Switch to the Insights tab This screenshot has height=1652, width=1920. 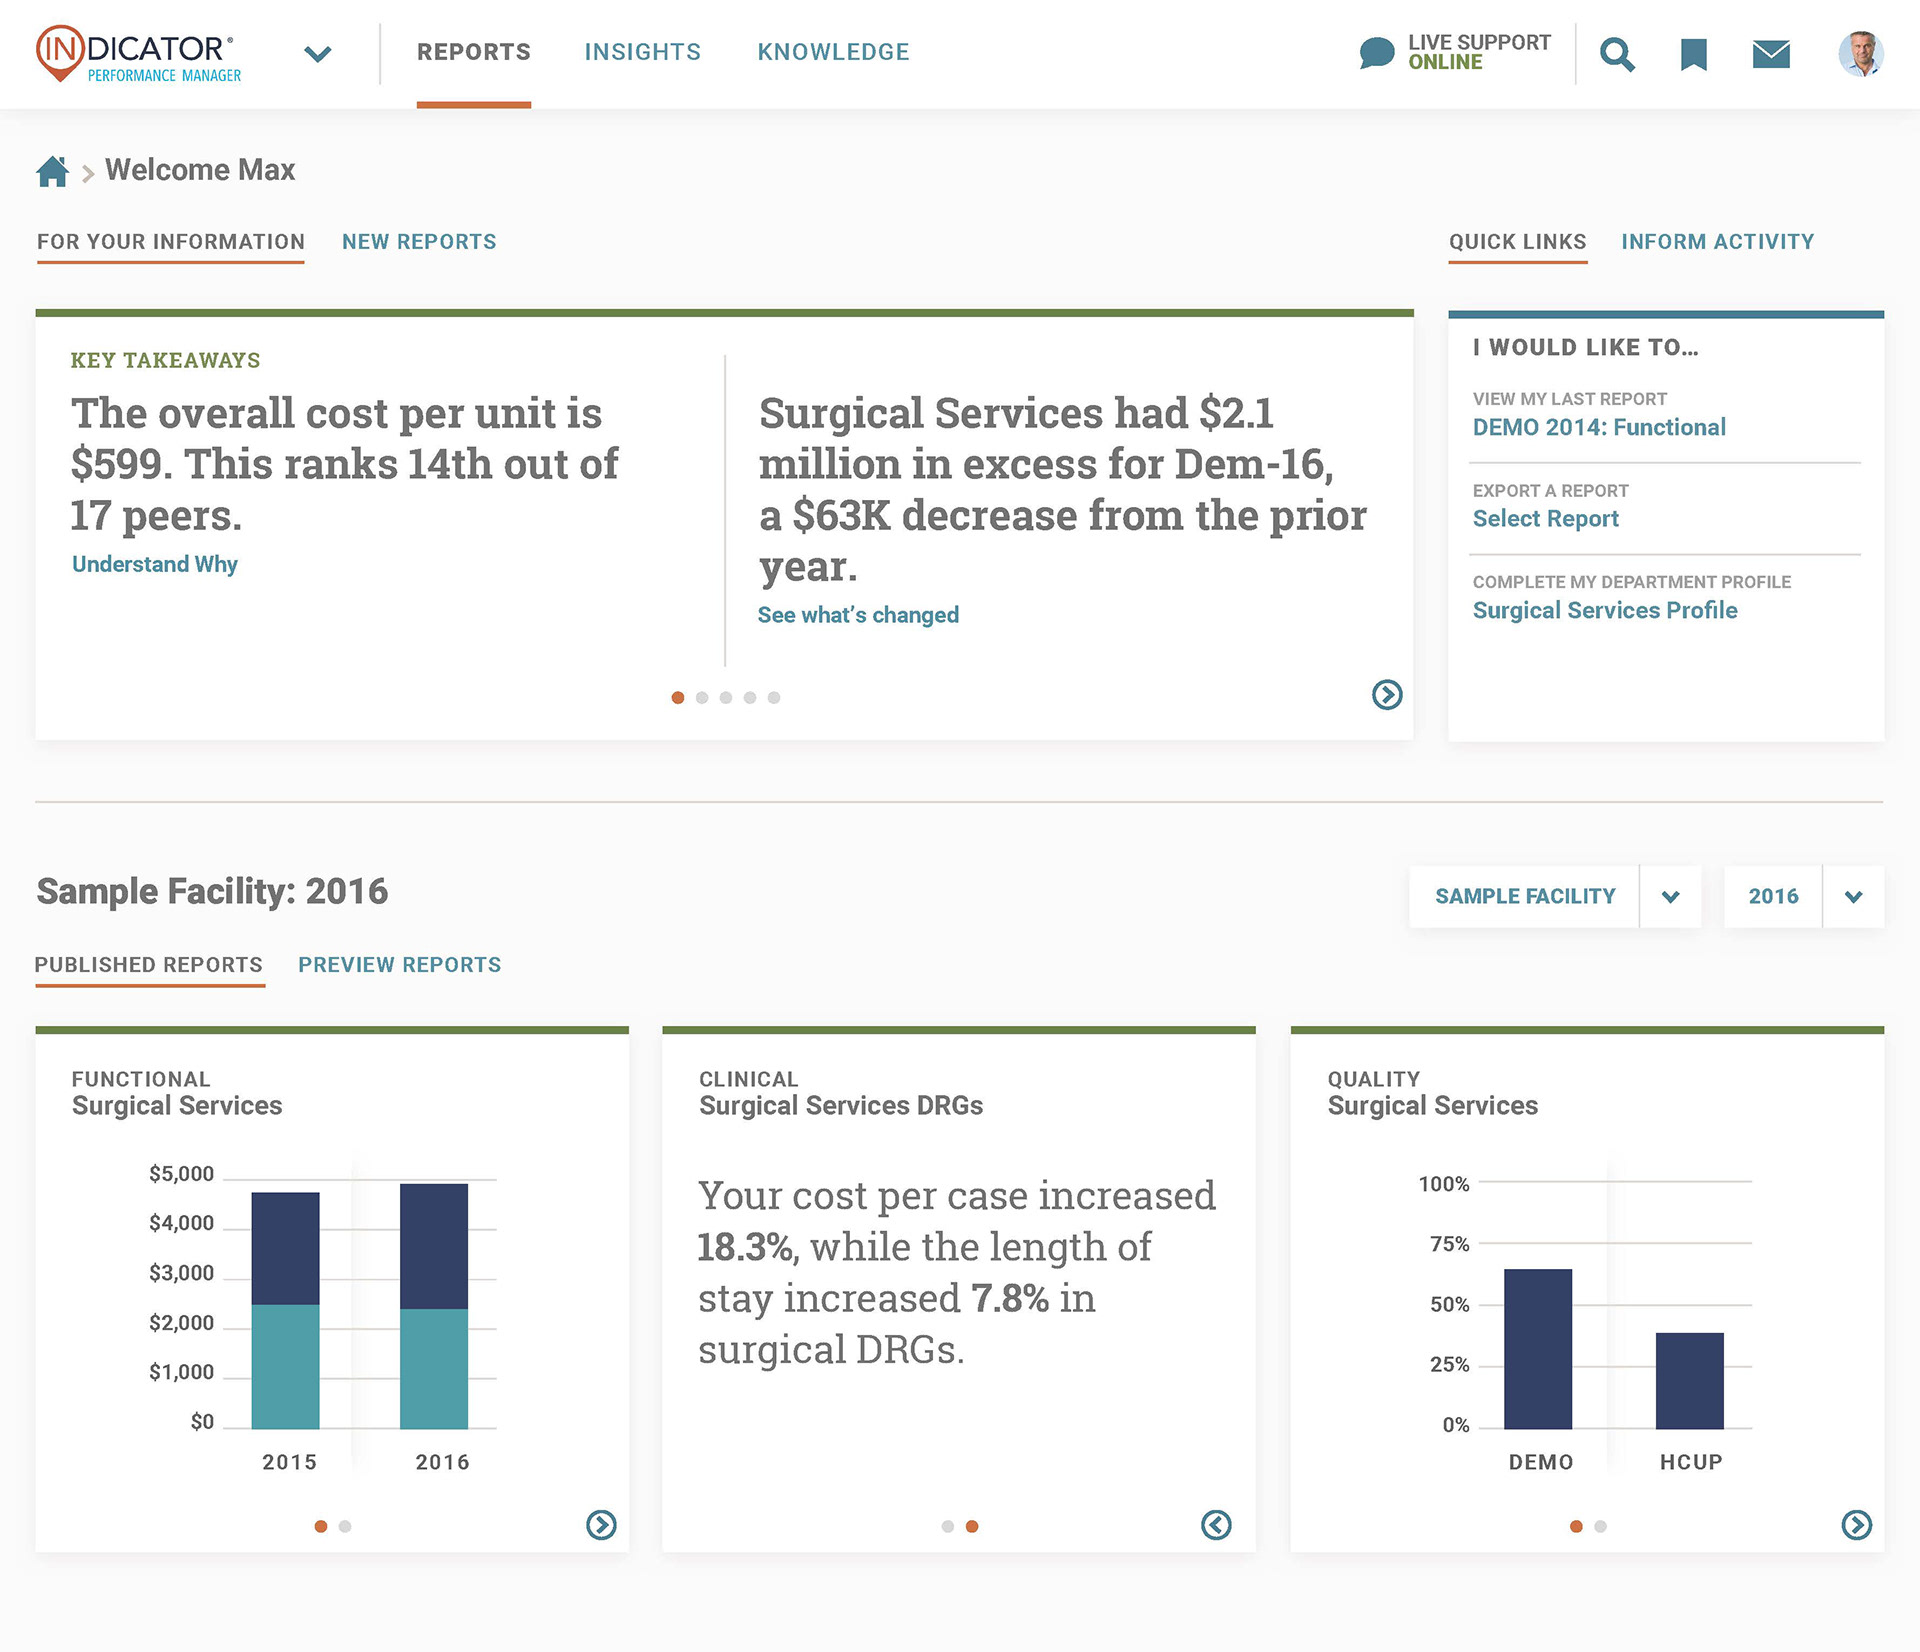642,52
